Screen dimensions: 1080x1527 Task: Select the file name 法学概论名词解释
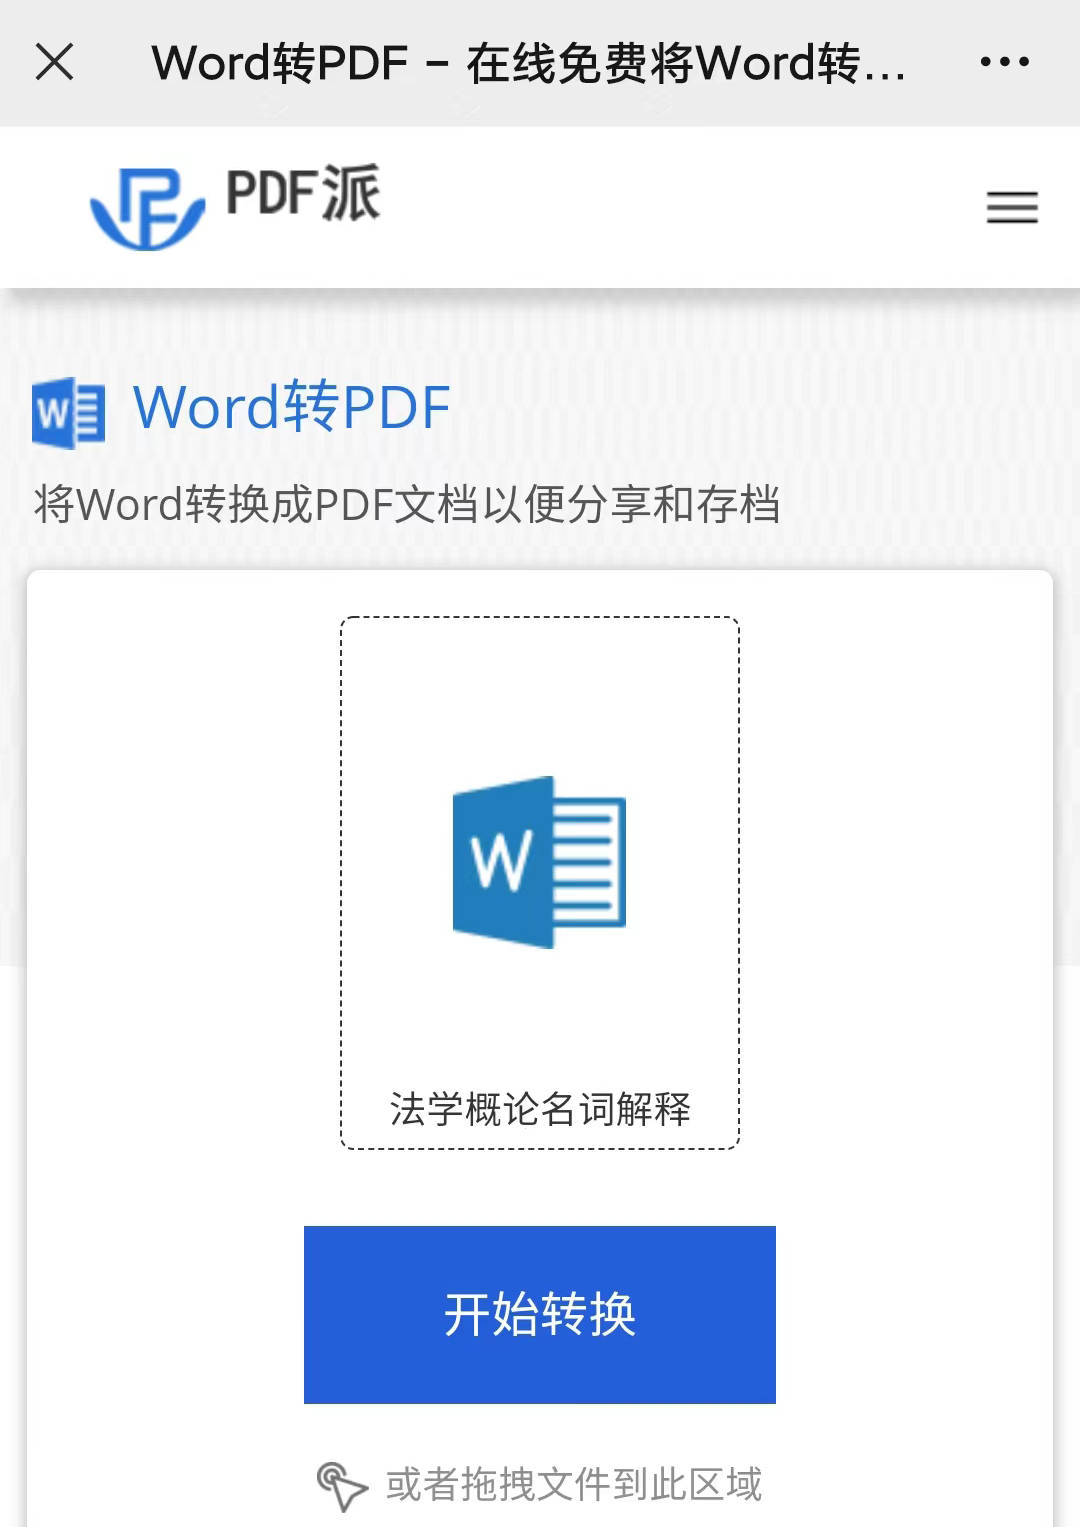(540, 1109)
